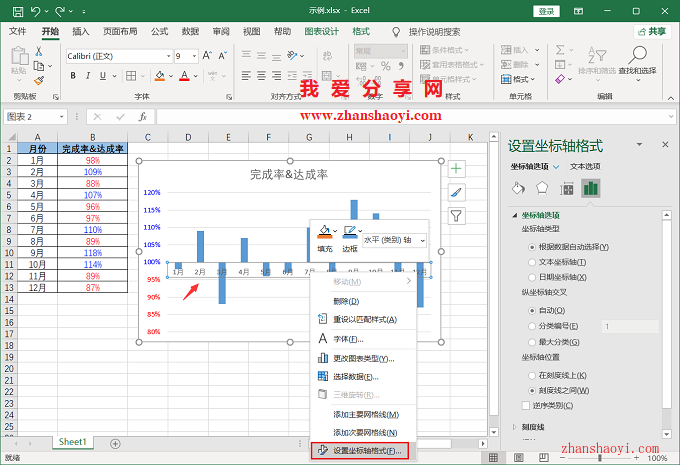This screenshot has width=680, height=465.
Task: Choose 设置坐标轴格式 in context menu
Action: click(360, 451)
